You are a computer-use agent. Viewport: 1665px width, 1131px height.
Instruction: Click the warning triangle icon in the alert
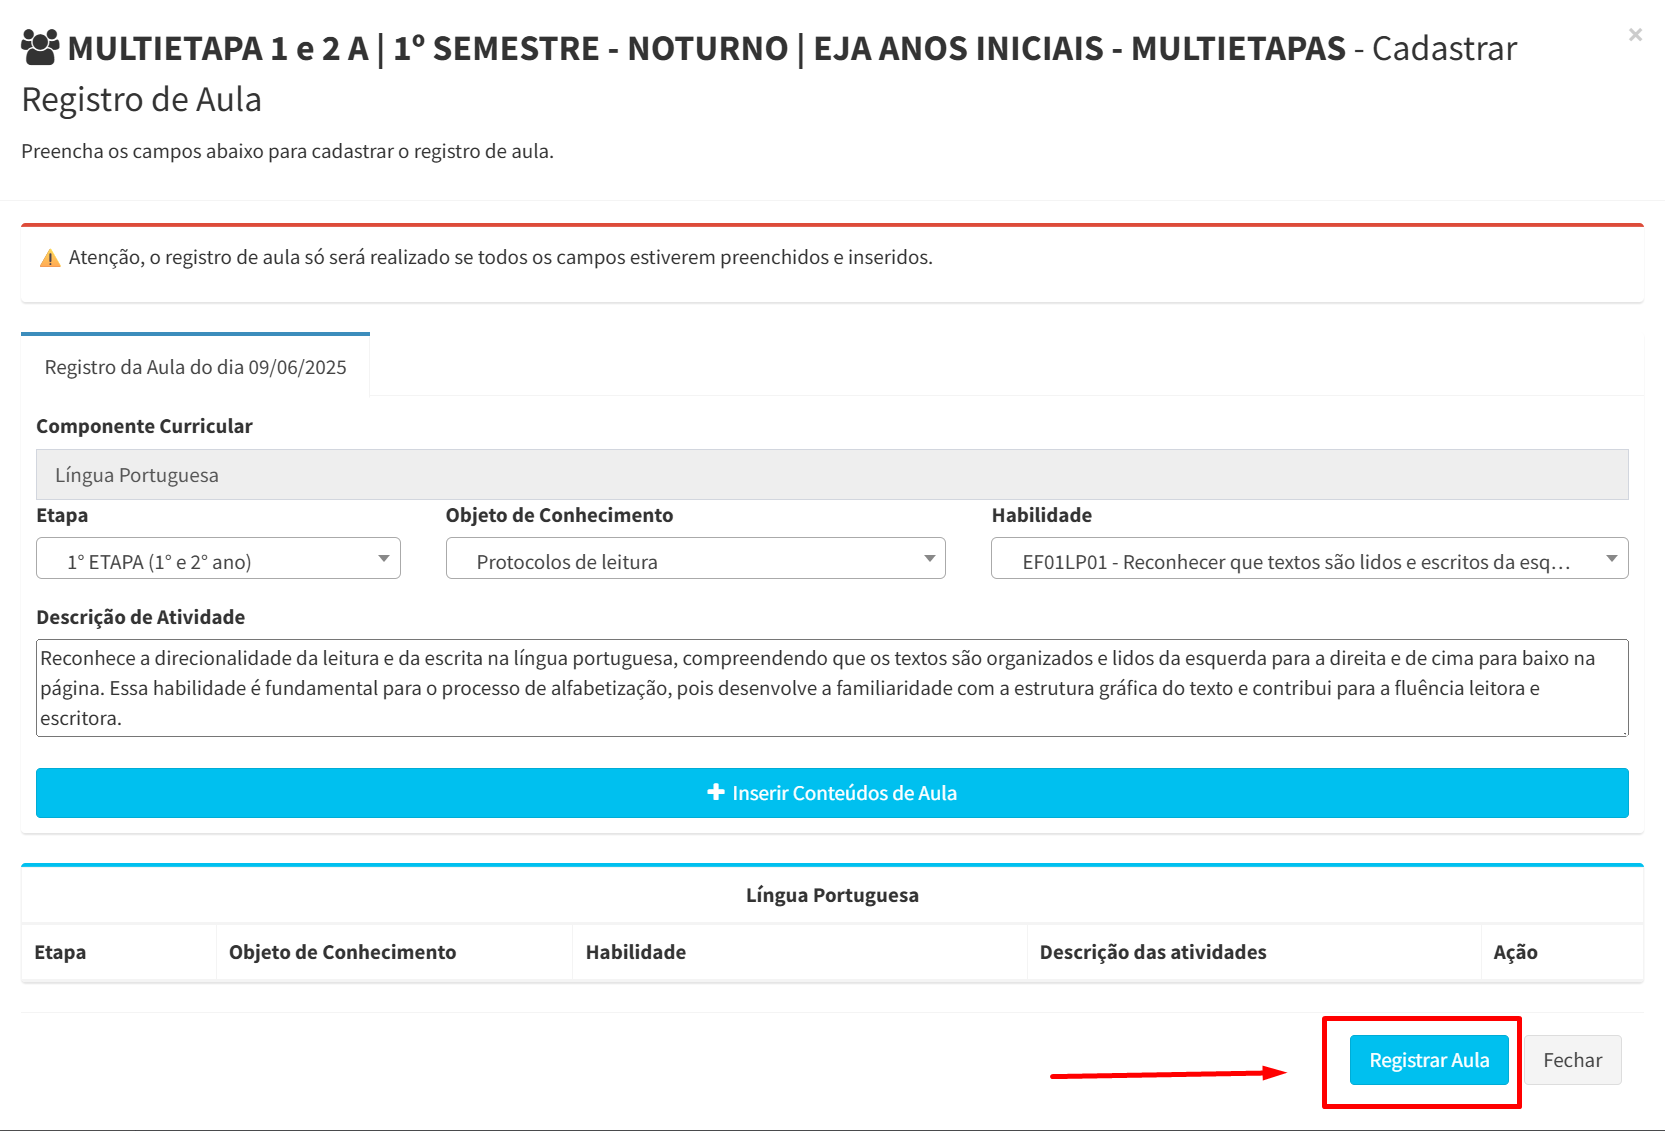pos(50,259)
